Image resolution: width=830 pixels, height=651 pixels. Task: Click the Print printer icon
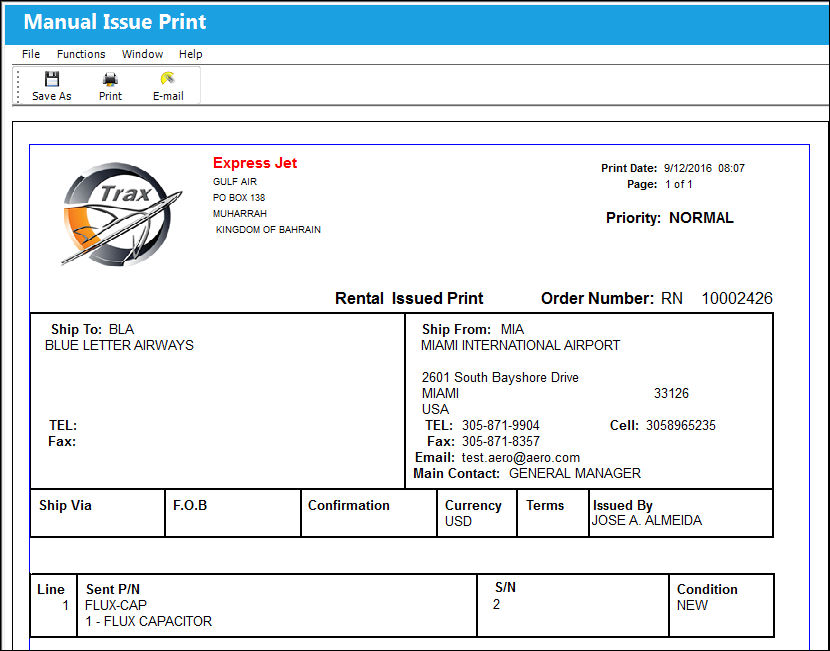110,79
